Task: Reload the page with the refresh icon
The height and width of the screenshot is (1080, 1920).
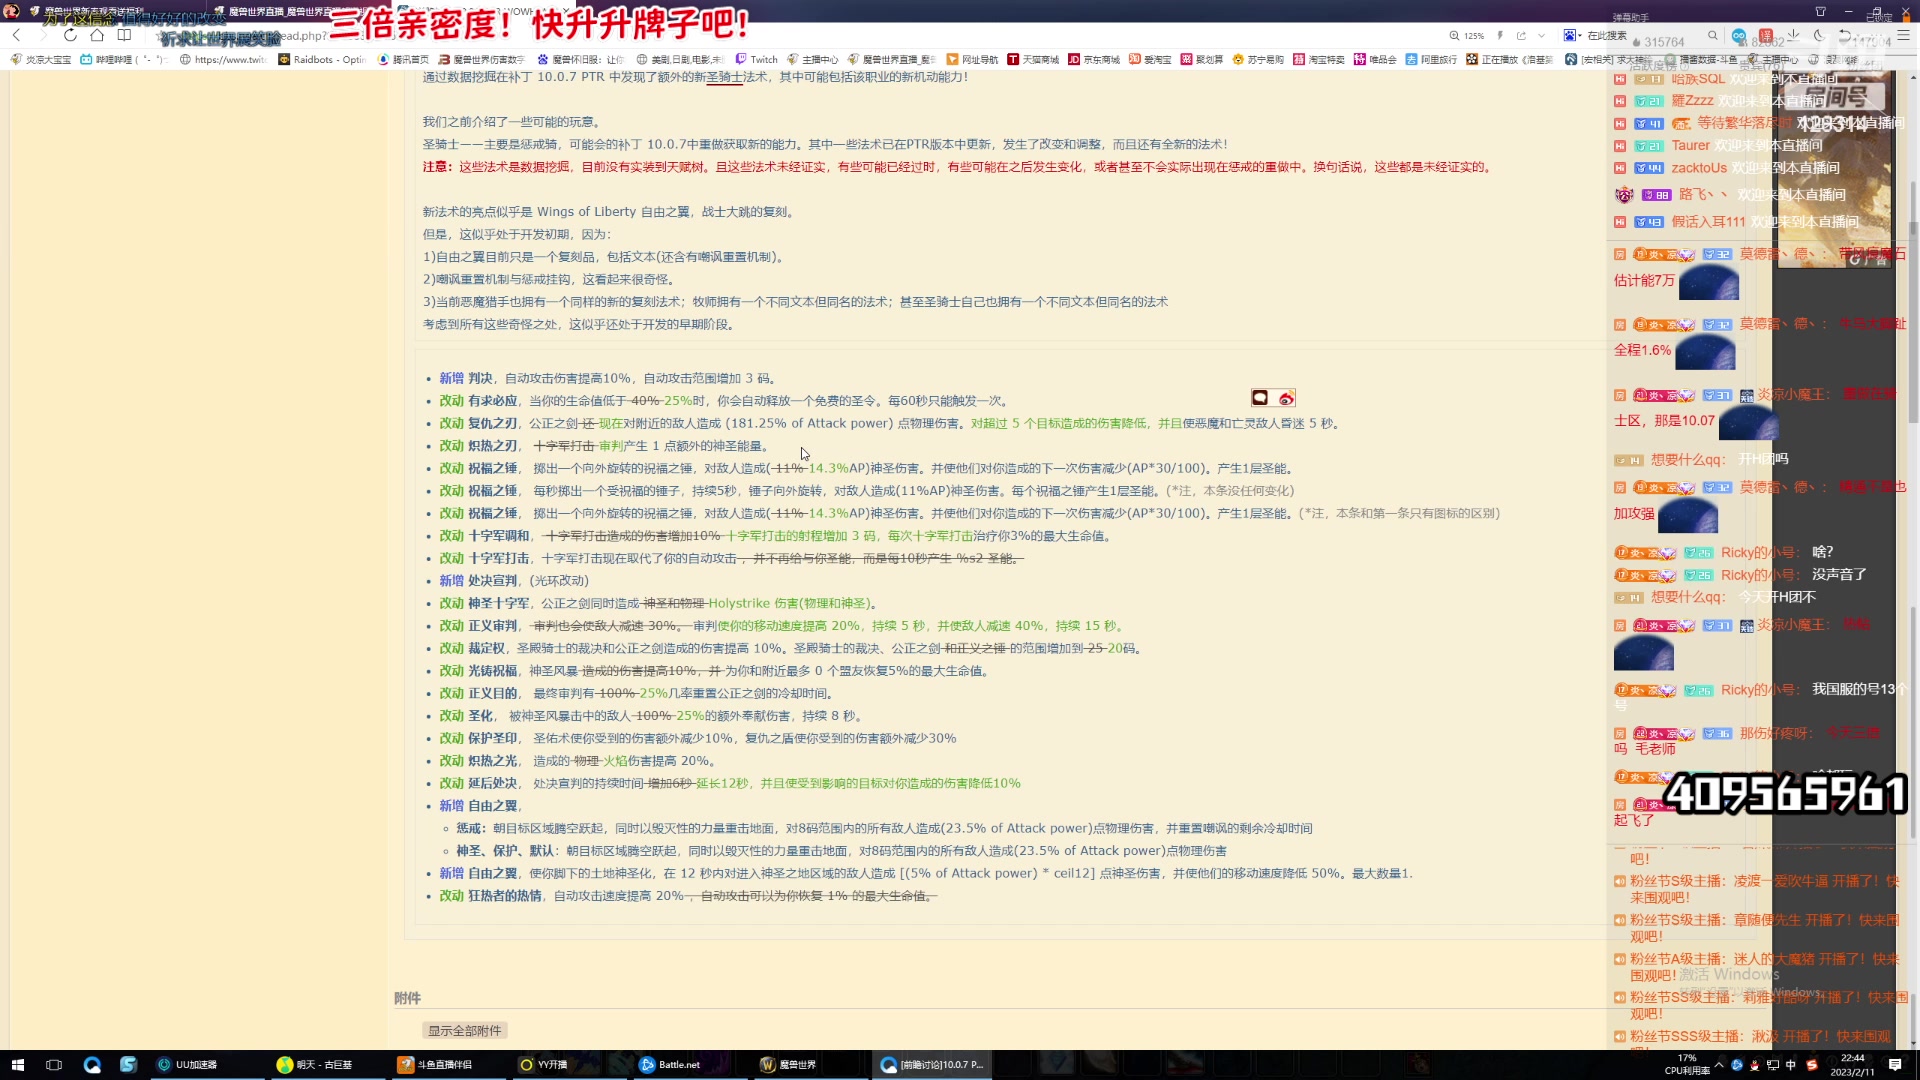Action: pyautogui.click(x=70, y=35)
